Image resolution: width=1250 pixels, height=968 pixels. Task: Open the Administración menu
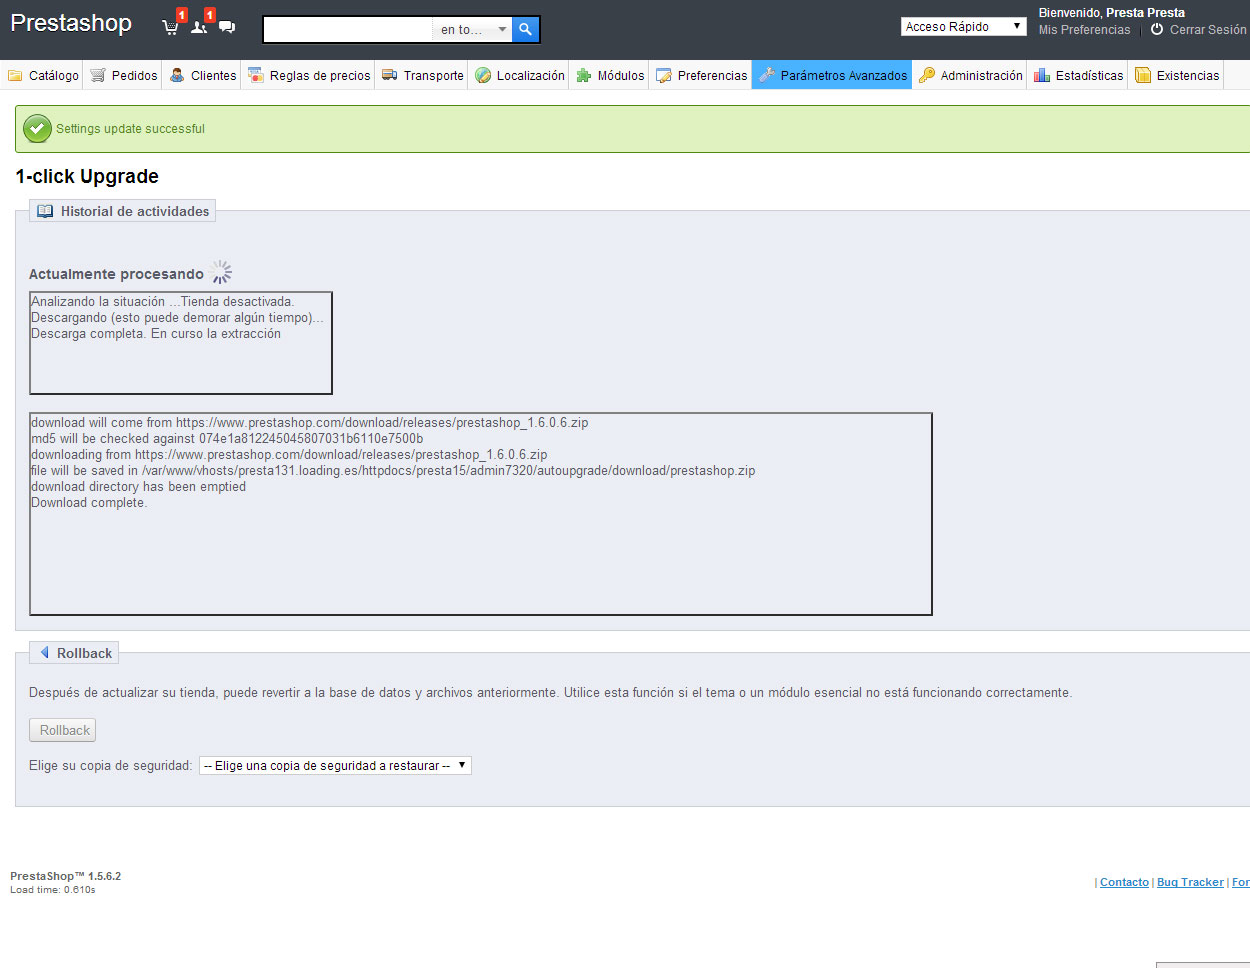[x=970, y=75]
